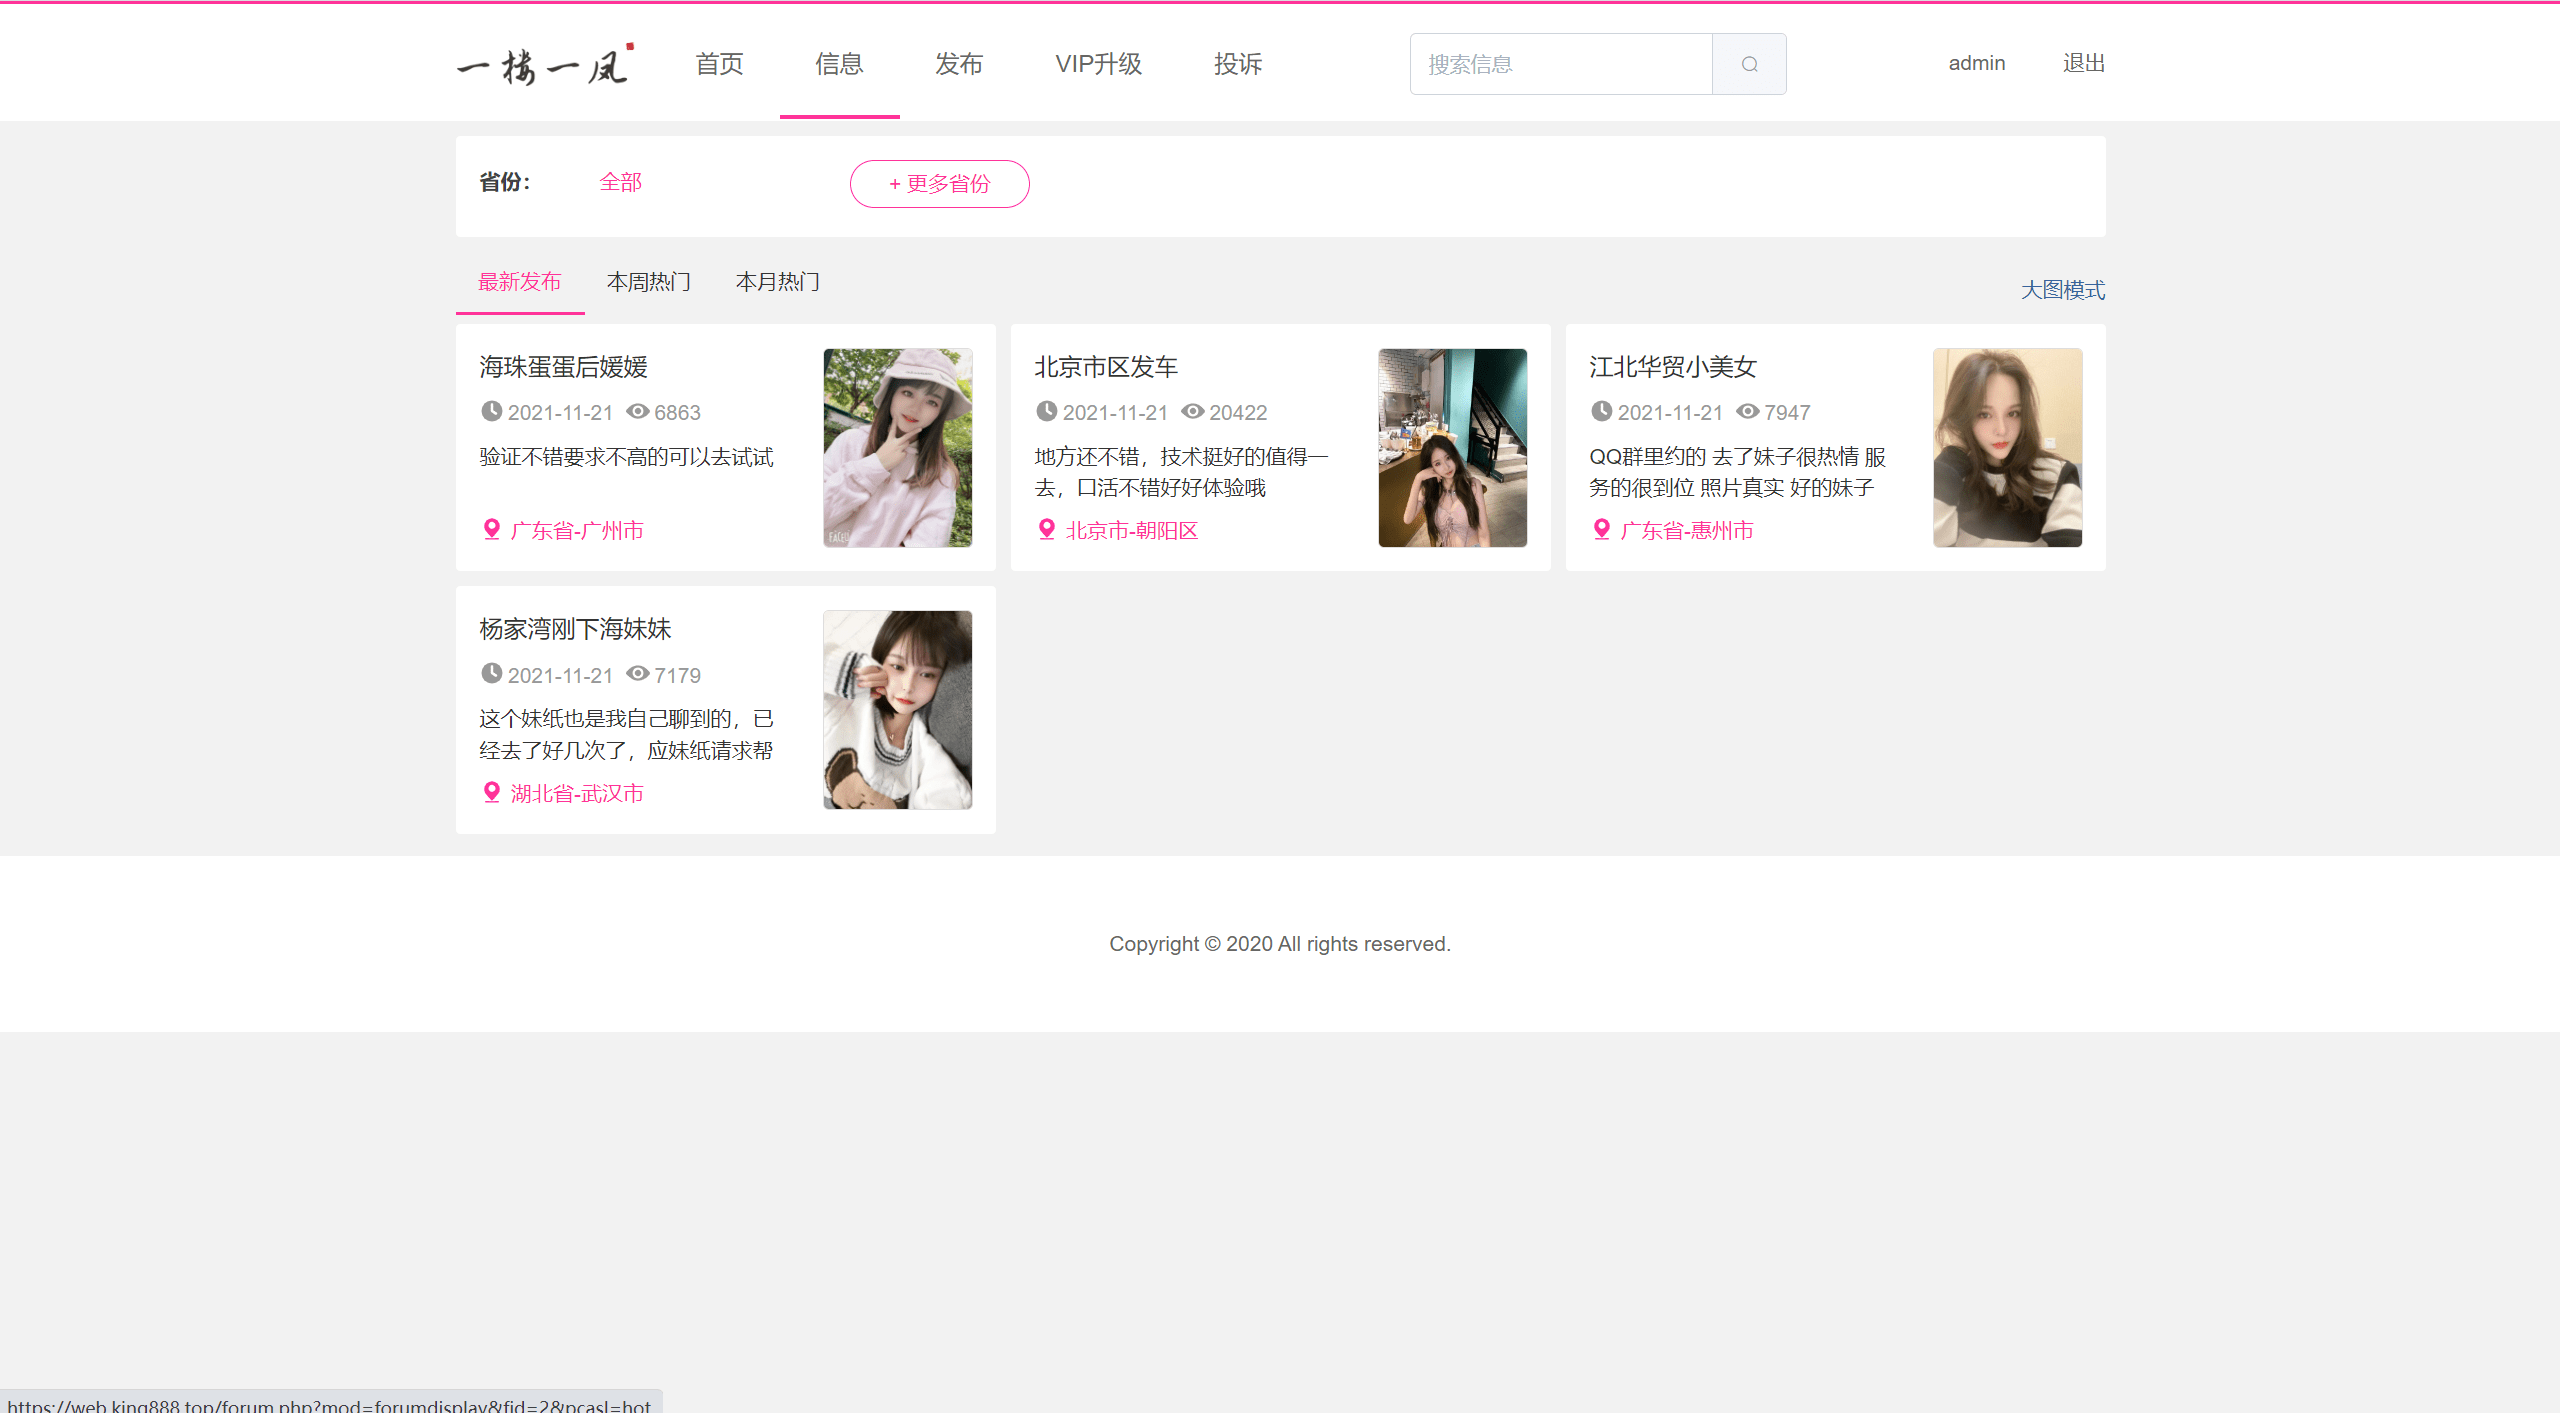The height and width of the screenshot is (1413, 2560).
Task: Select the 全部 province filter
Action: 620,182
